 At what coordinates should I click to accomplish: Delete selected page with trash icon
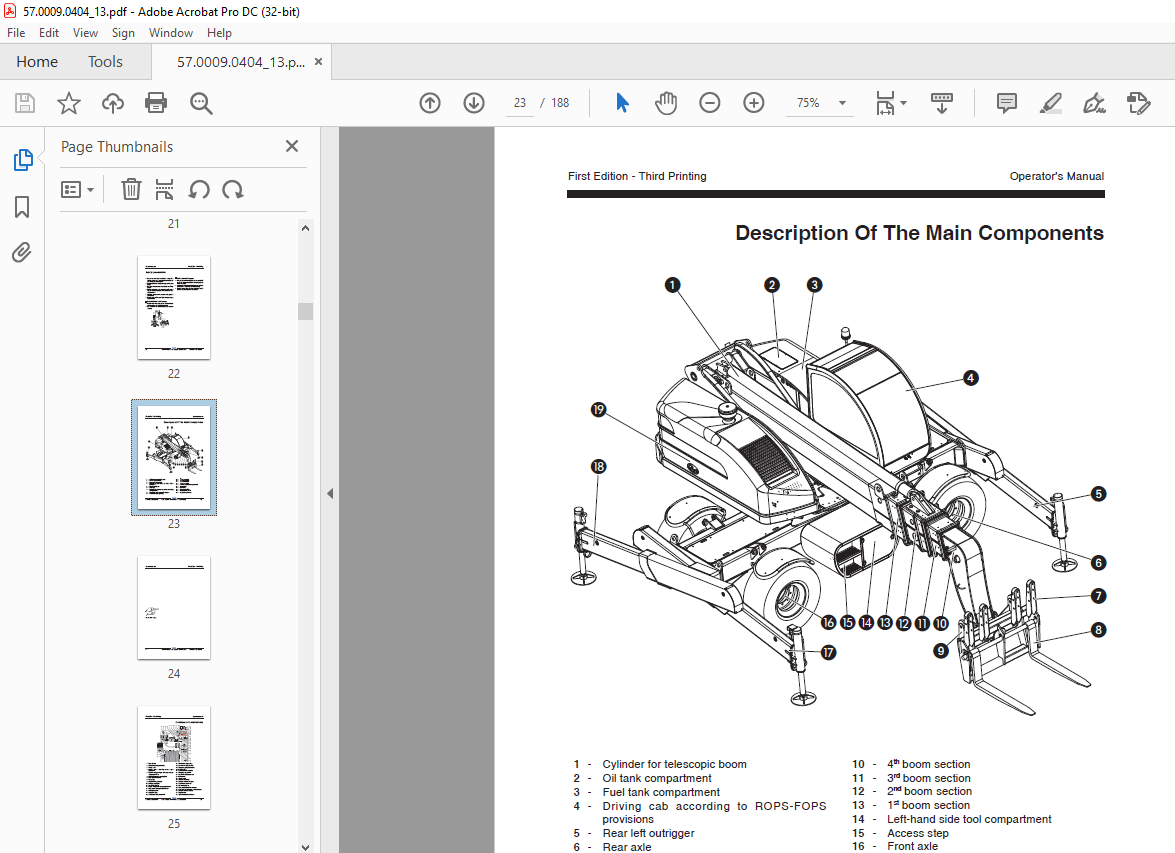pos(131,190)
